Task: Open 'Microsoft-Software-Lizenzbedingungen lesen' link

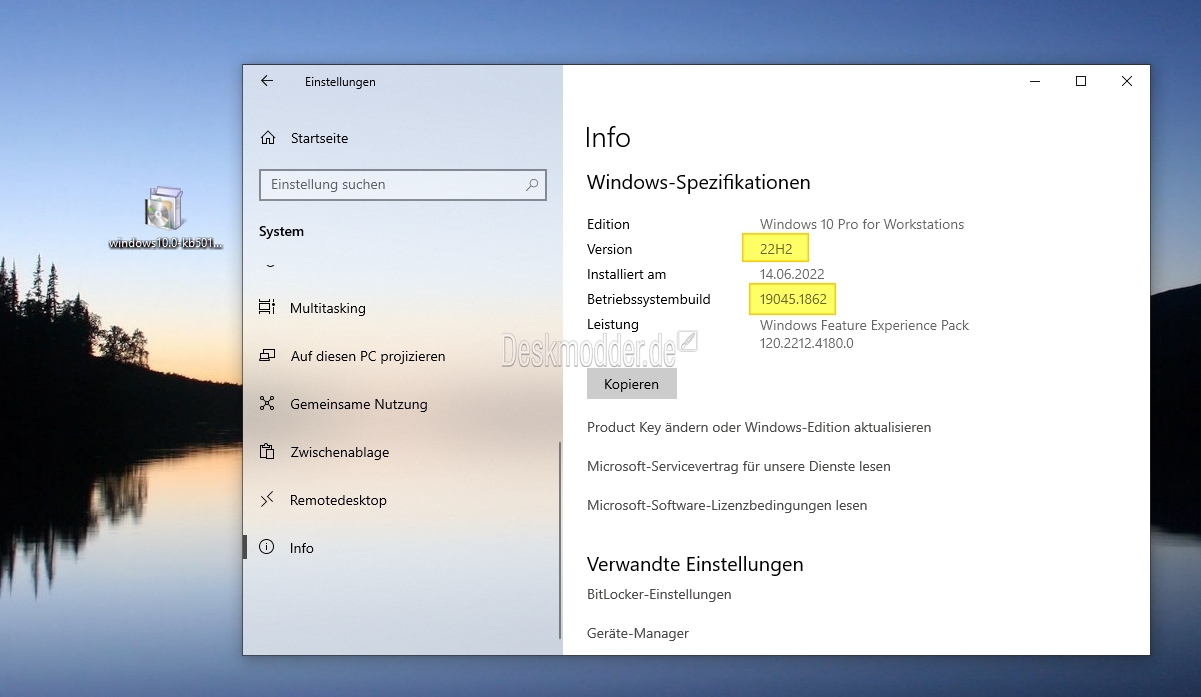Action: (x=727, y=505)
